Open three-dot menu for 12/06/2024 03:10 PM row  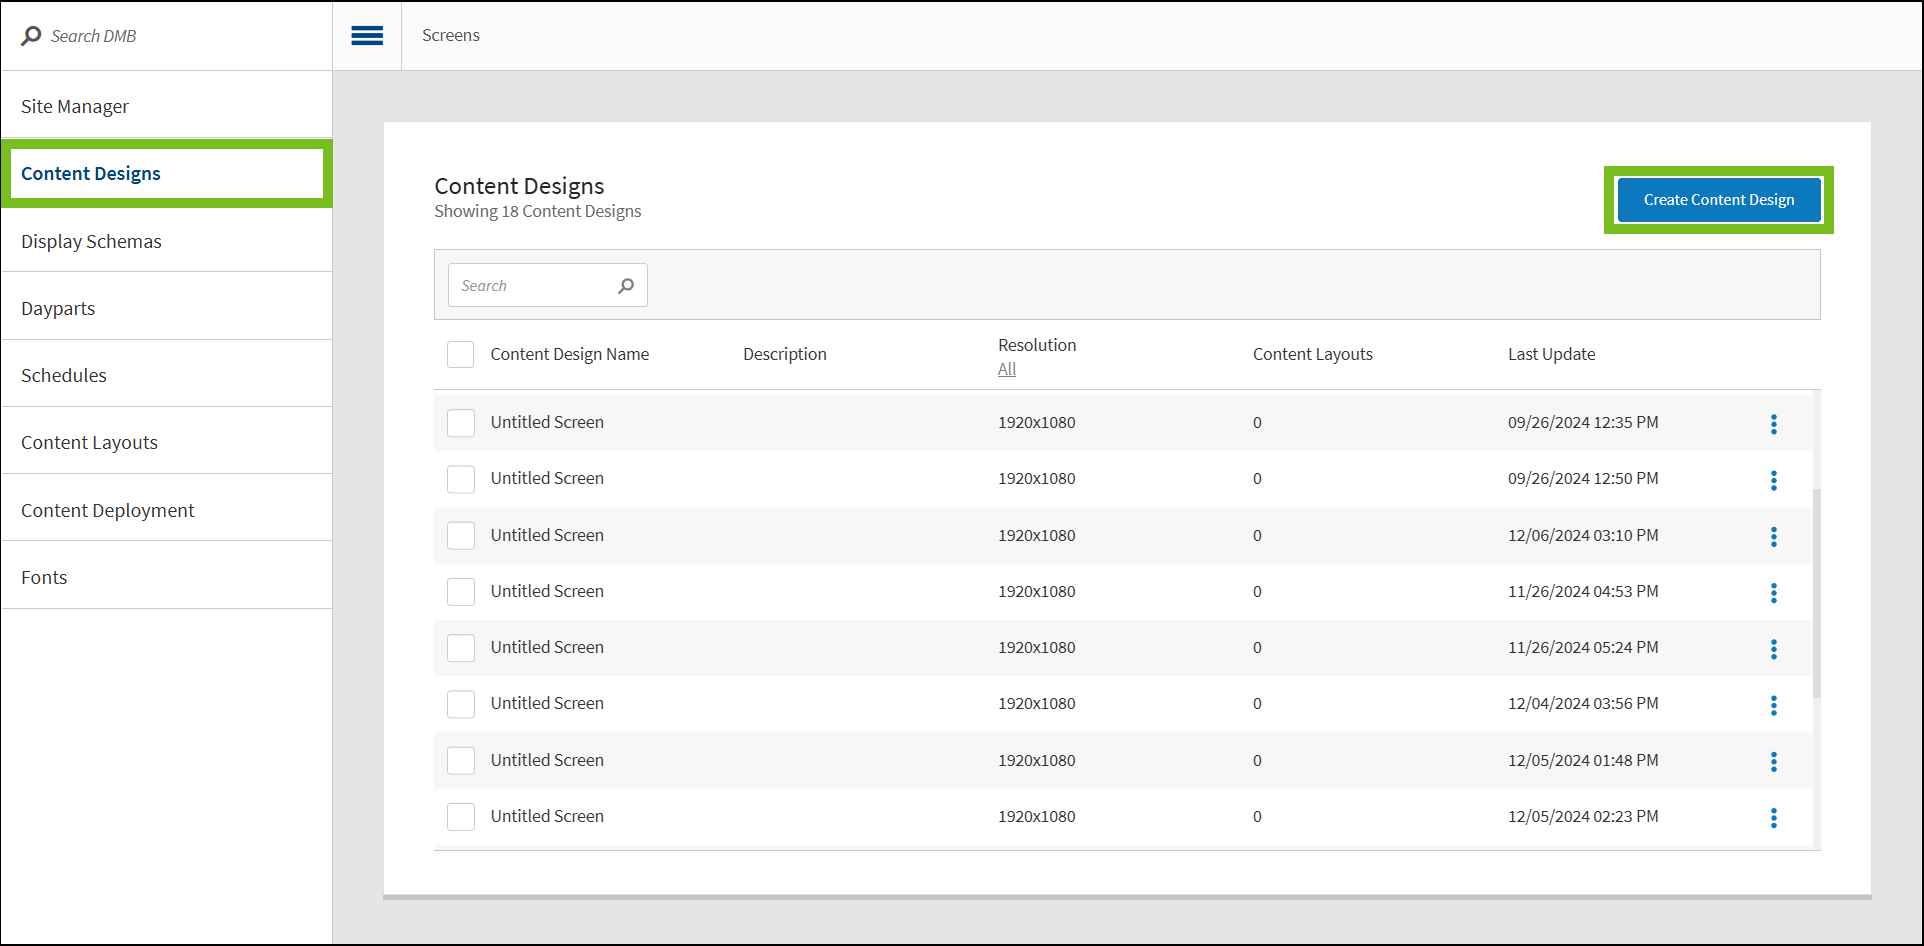click(x=1773, y=537)
